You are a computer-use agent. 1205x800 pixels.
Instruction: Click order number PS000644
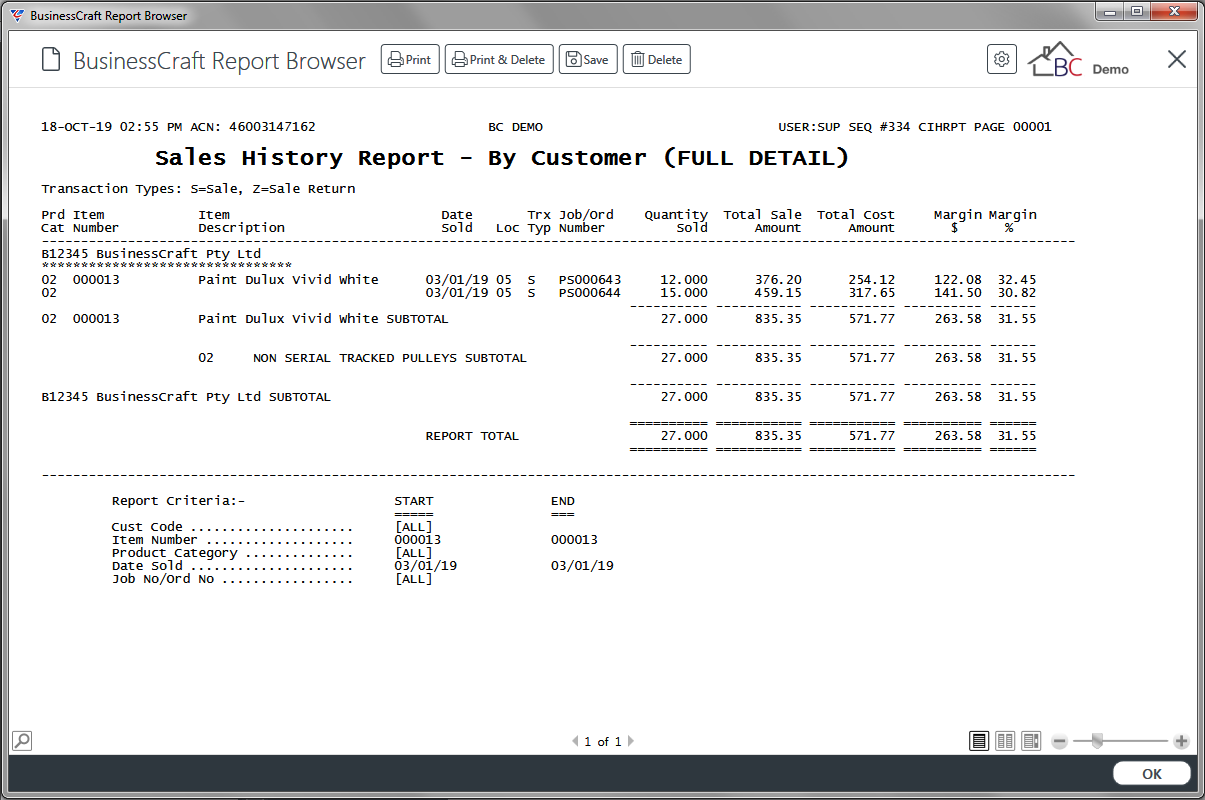click(x=590, y=293)
